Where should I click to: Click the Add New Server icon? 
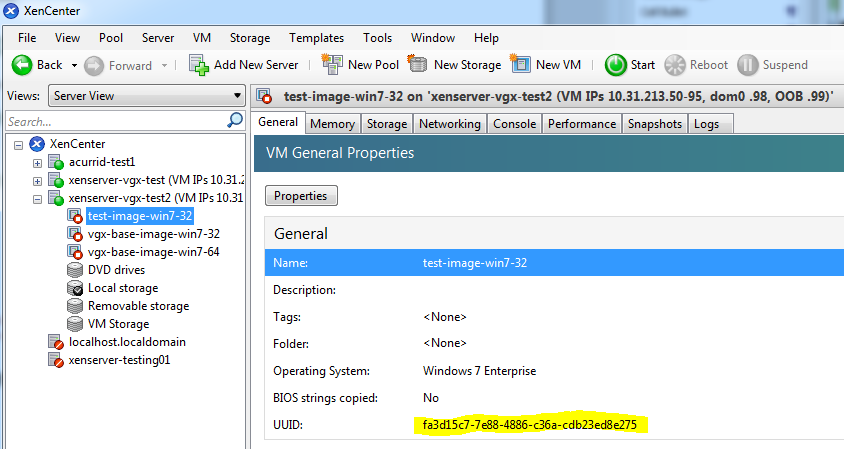point(199,65)
